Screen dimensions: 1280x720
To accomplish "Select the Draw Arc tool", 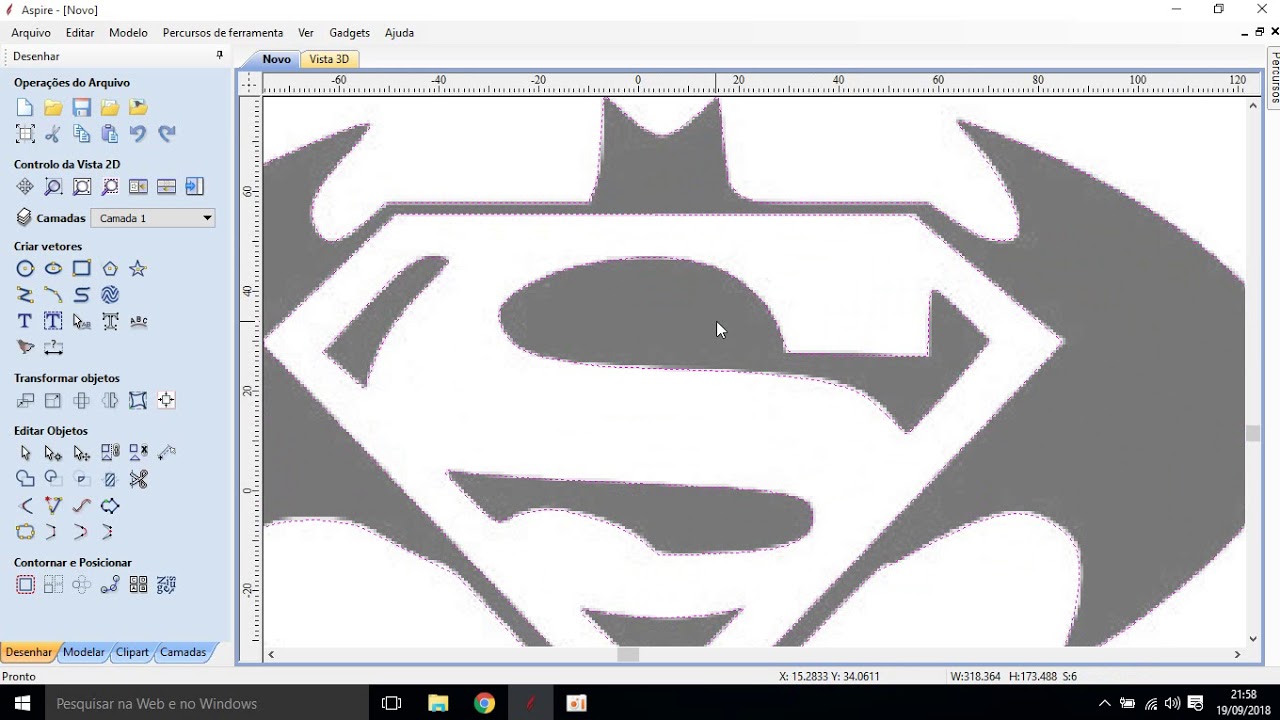I will pos(53,295).
